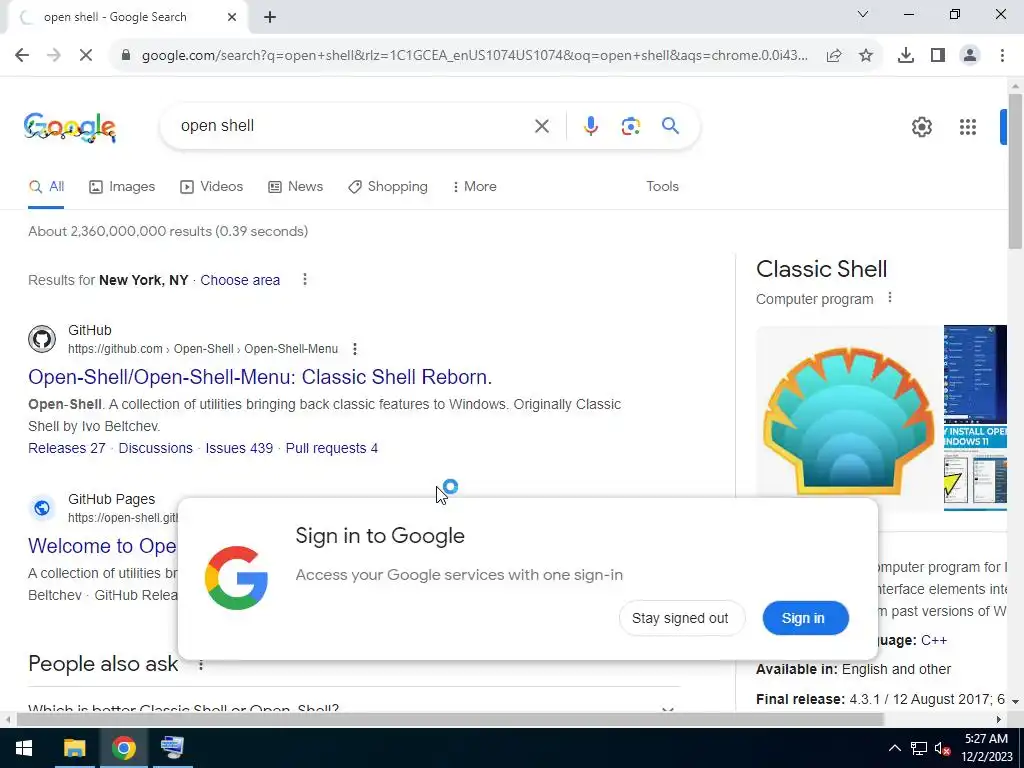Switch to the Videos results tab

pyautogui.click(x=212, y=187)
